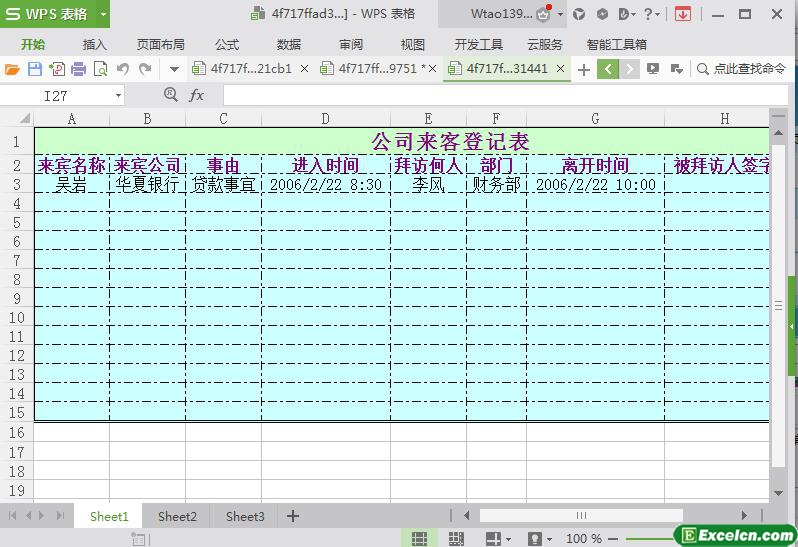Click the Open folder icon
Screen dimensions: 798x547
(x=12, y=69)
